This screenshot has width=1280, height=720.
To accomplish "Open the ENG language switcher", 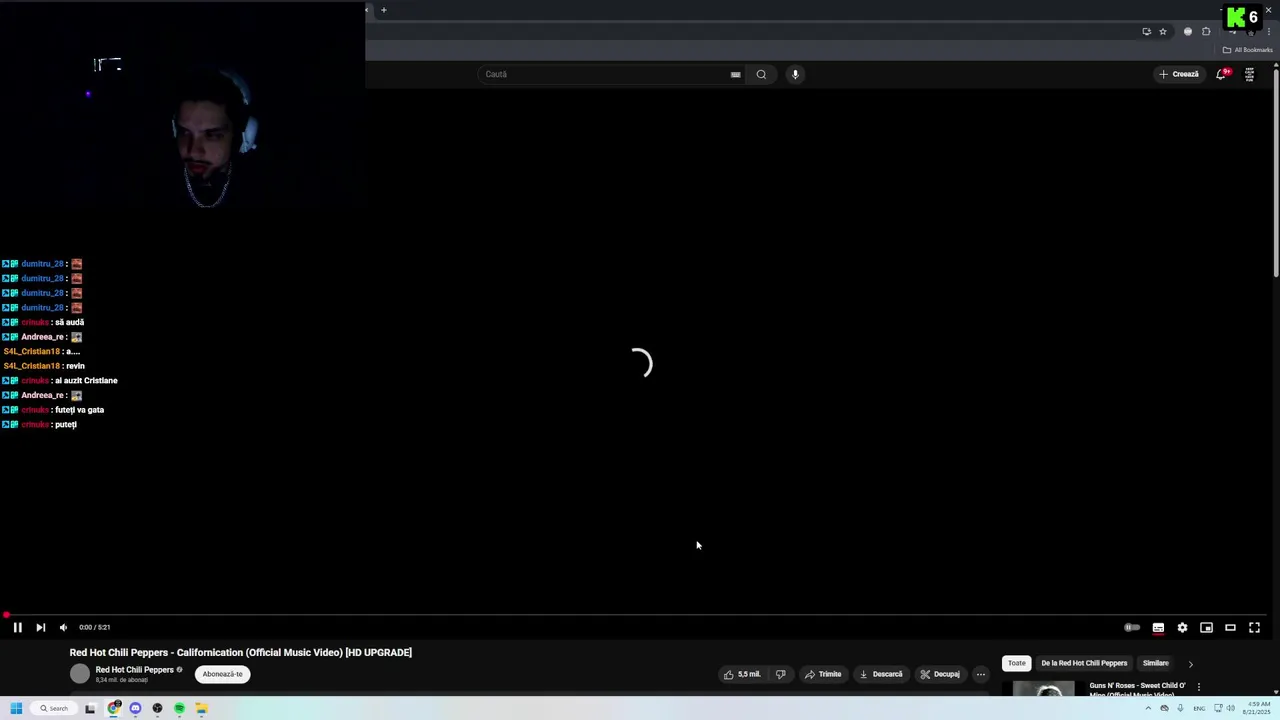I will [1199, 708].
